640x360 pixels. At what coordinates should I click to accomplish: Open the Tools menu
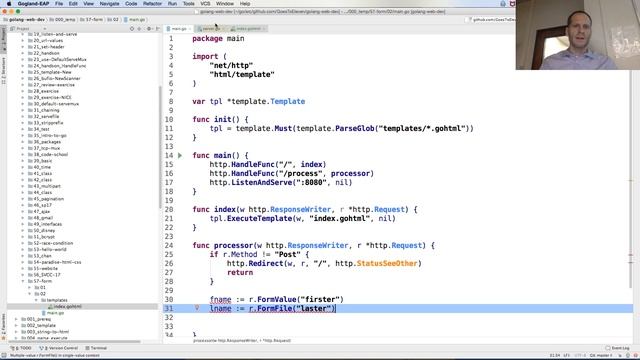coord(189,4)
